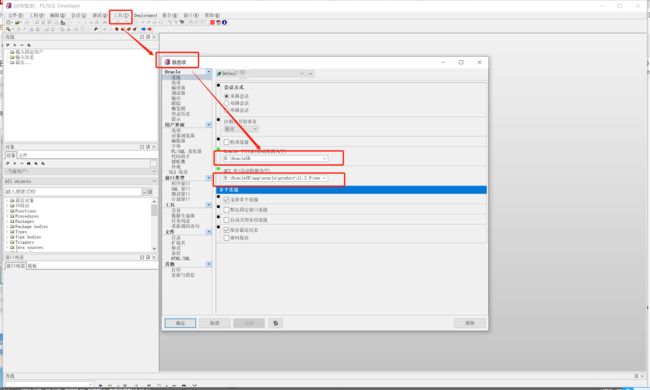Screen dimensions: 650x390
Task: Select PL/SQL 美化器 in preferences tree
Action: pyautogui.click(x=187, y=152)
